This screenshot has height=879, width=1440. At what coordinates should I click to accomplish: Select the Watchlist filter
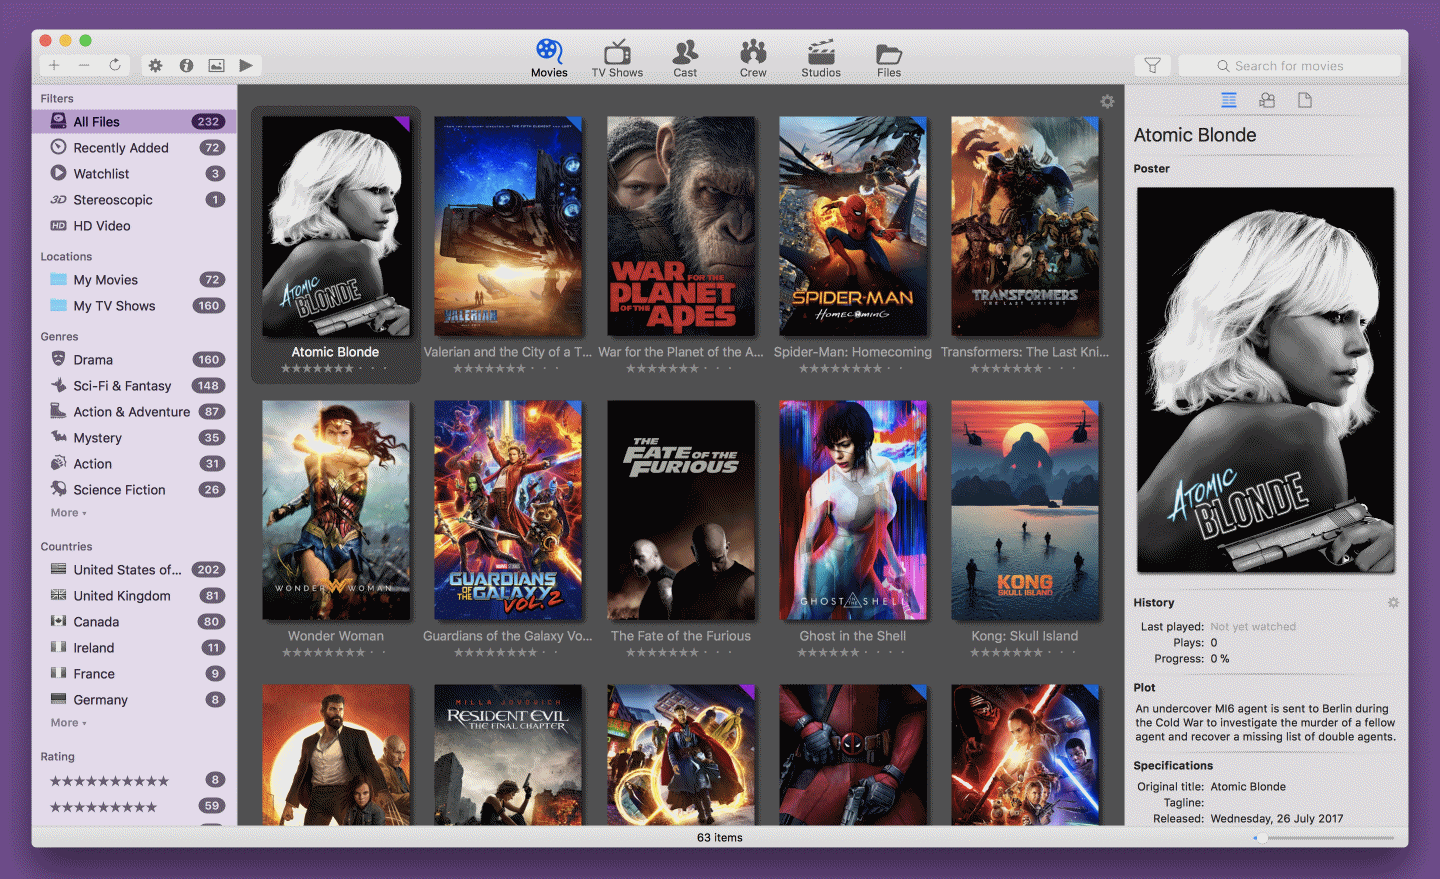tap(134, 173)
